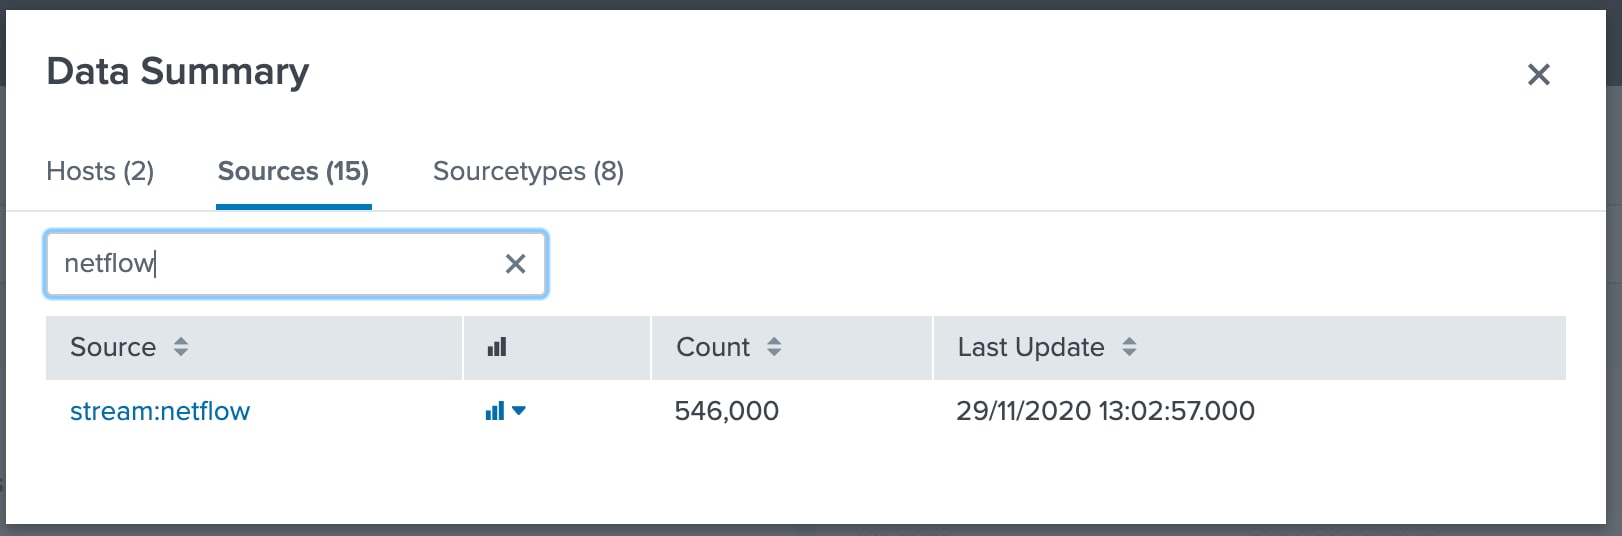Click stream:netflow row's bar chart icon
Screen dimensions: 1622x536
click(494, 411)
